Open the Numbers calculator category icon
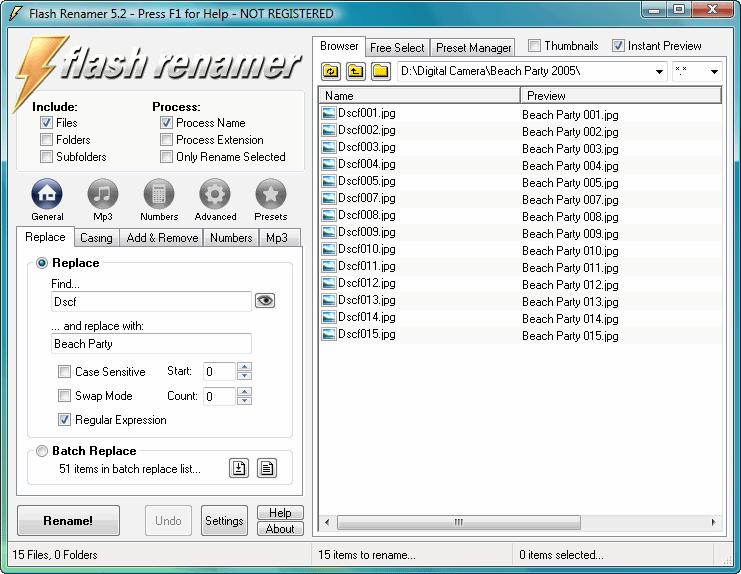The image size is (741, 574). point(159,194)
